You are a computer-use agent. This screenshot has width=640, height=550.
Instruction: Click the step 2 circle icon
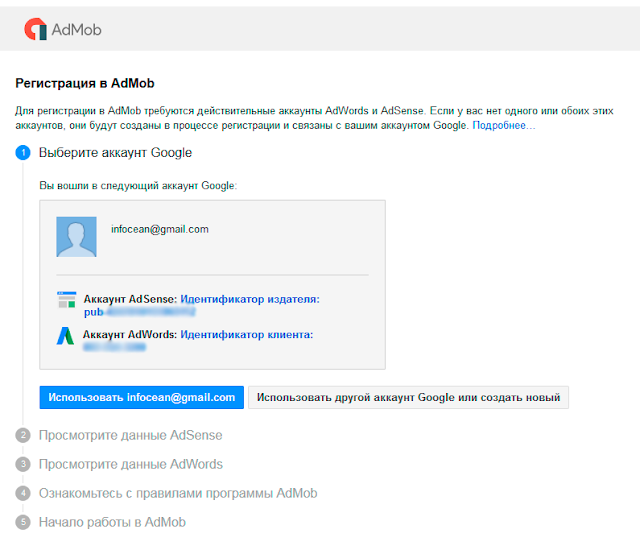[23, 435]
